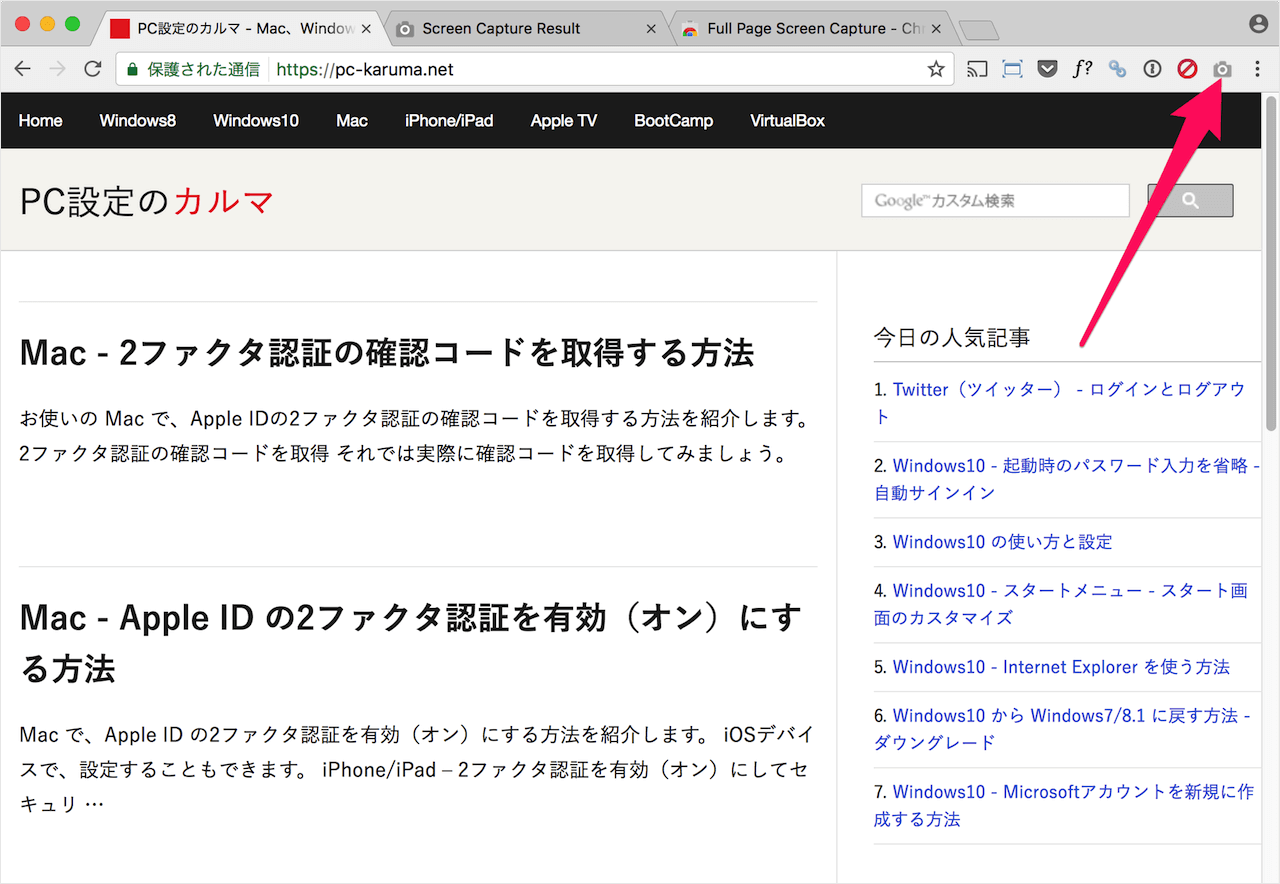The width and height of the screenshot is (1280, 884).
Task: Click the Google カスタム検索 input field
Action: pyautogui.click(x=995, y=200)
